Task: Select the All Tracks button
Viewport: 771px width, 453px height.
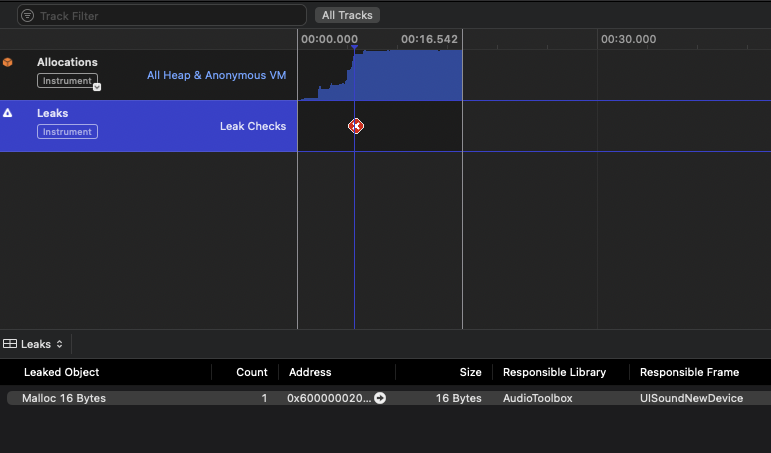Action: [347, 15]
